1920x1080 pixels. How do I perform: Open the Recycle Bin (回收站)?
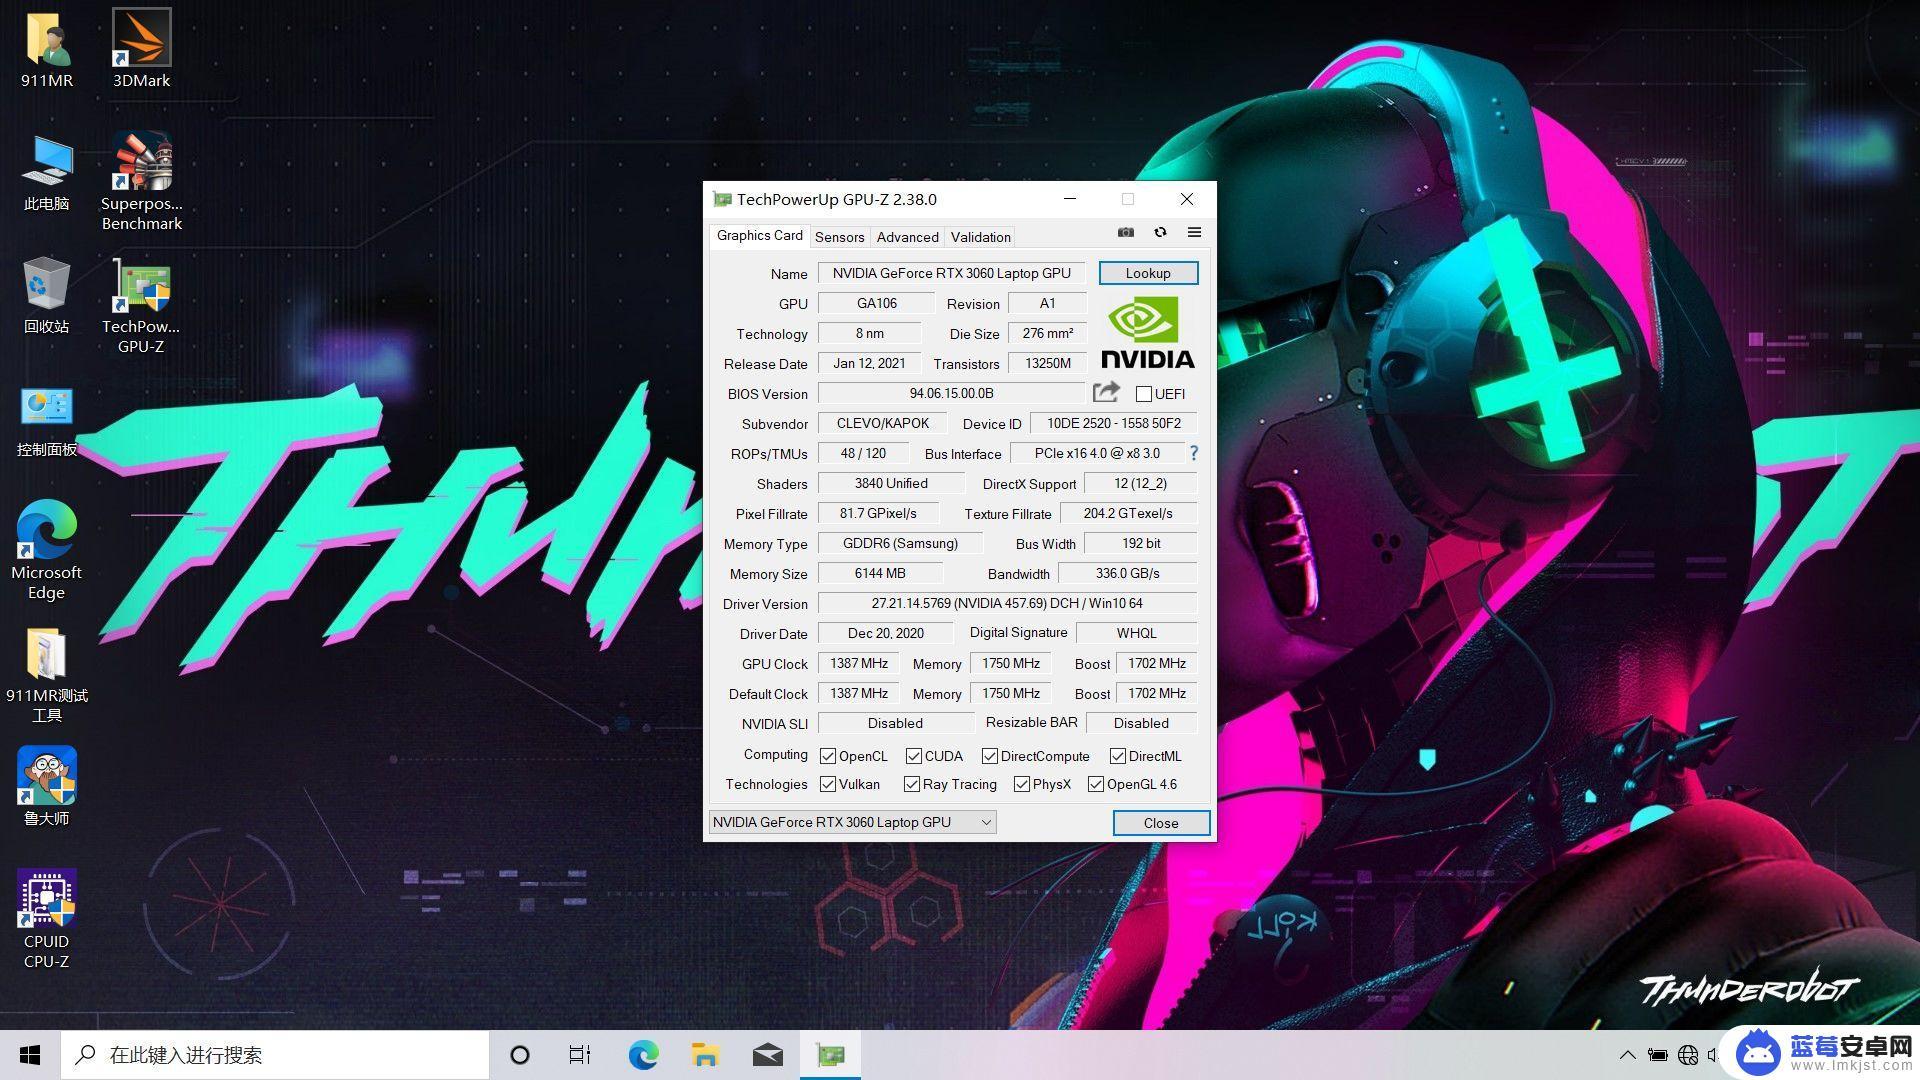point(46,295)
